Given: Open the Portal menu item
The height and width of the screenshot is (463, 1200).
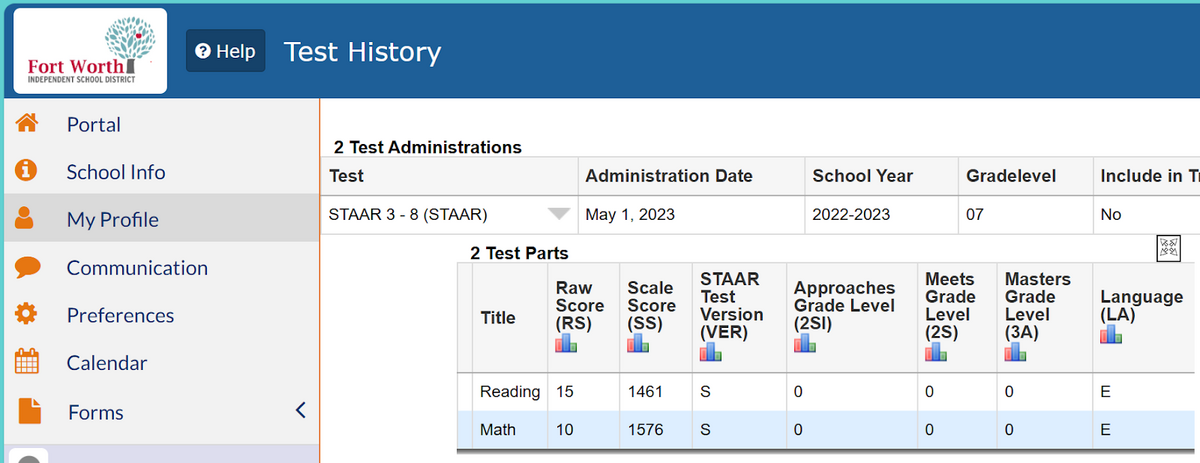Looking at the screenshot, I should [x=93, y=125].
